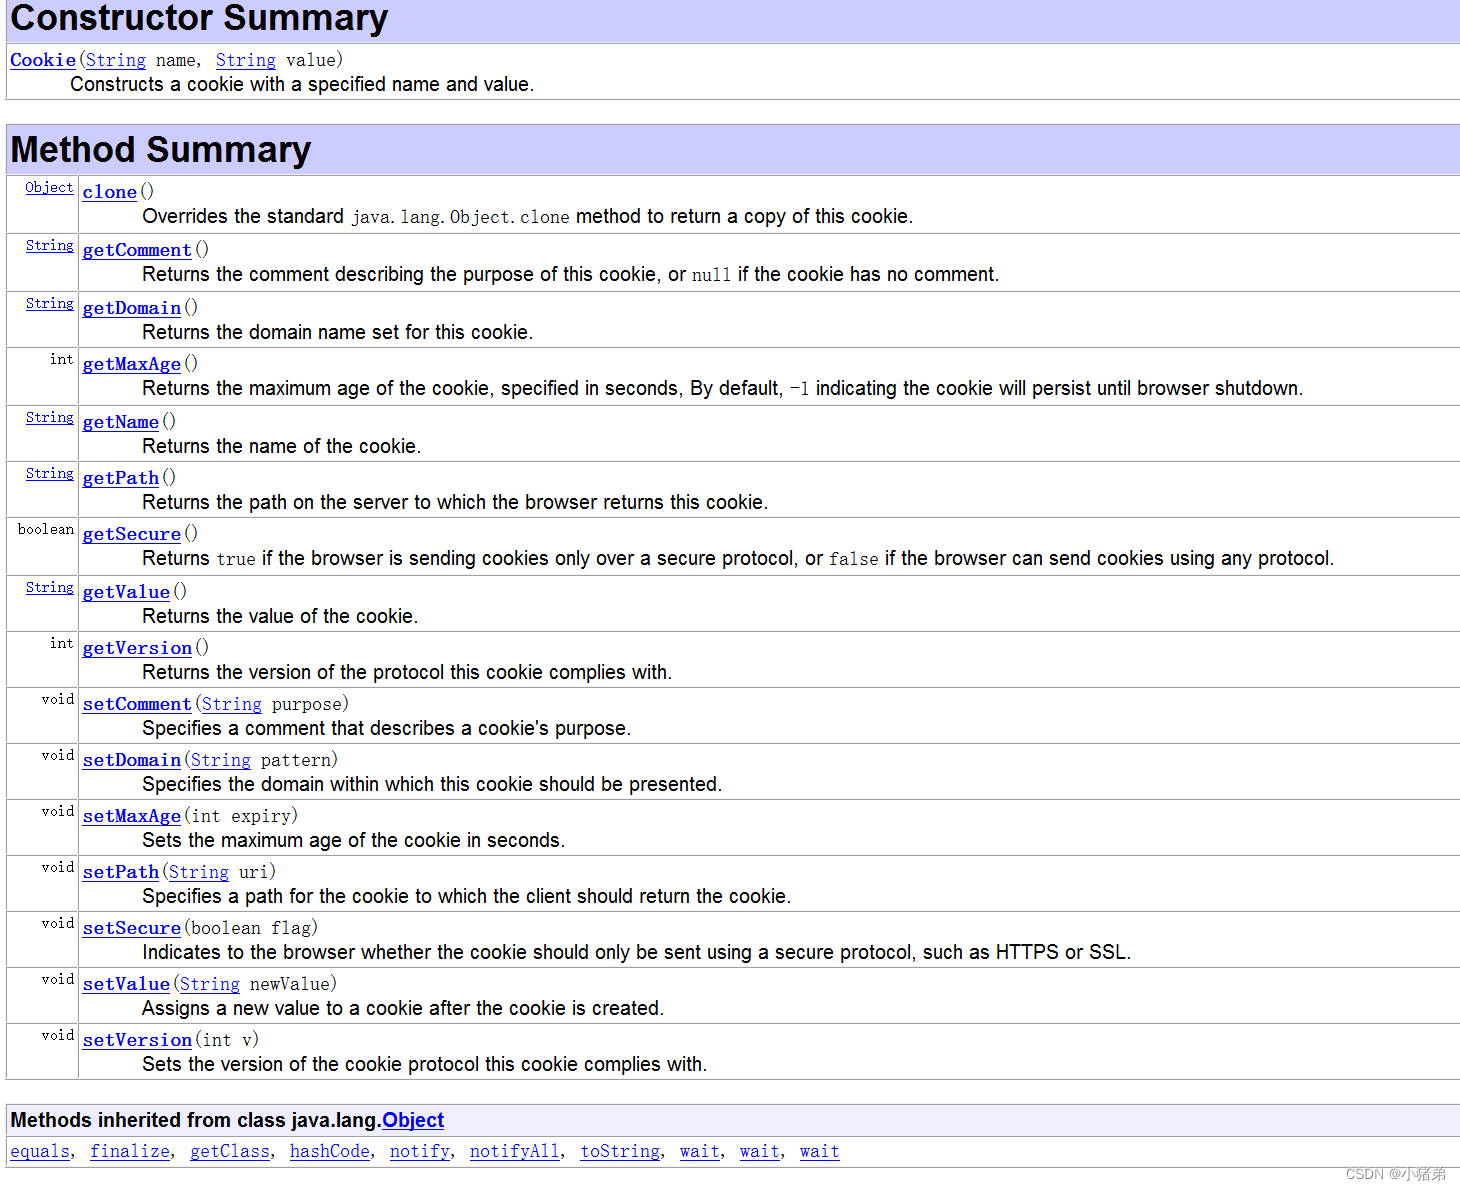This screenshot has width=1460, height=1190.
Task: Open the setDomain method link
Action: 132,760
